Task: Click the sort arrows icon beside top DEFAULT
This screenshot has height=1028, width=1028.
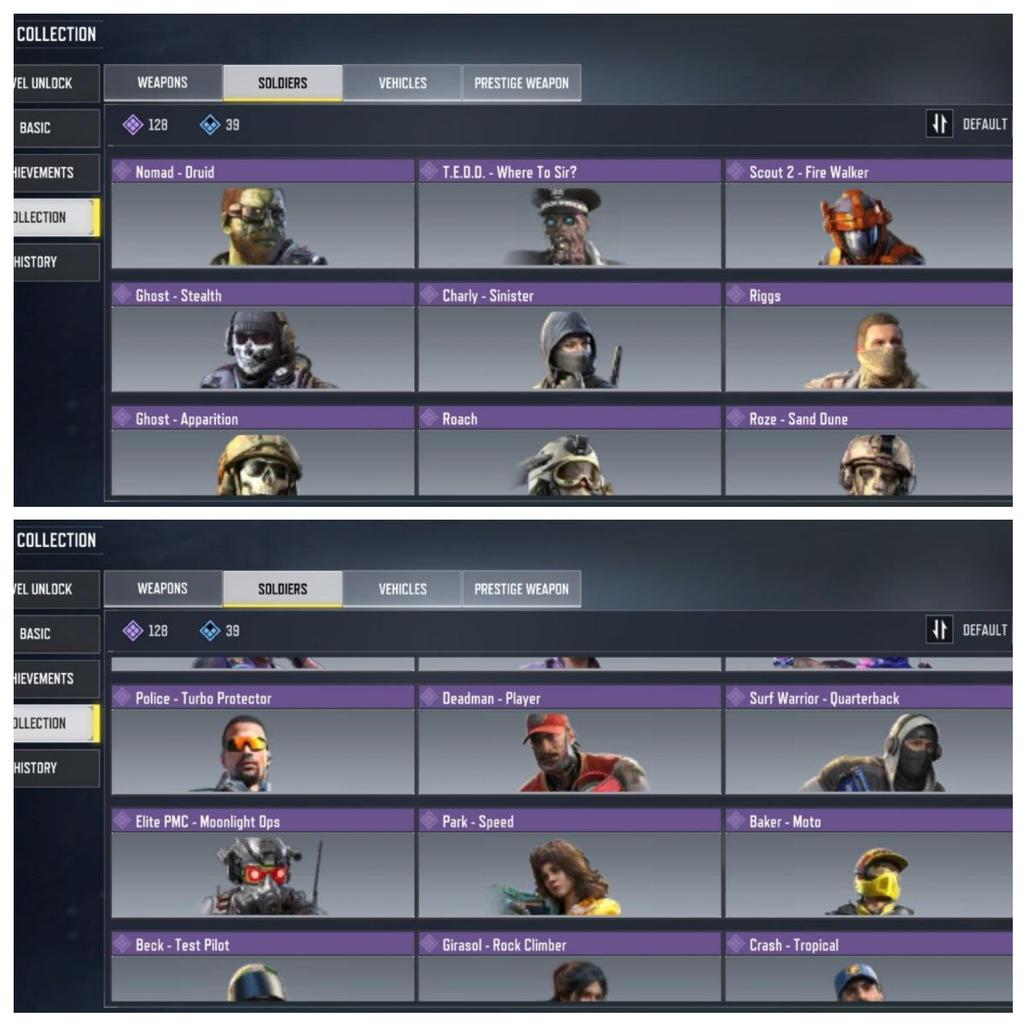Action: (938, 123)
